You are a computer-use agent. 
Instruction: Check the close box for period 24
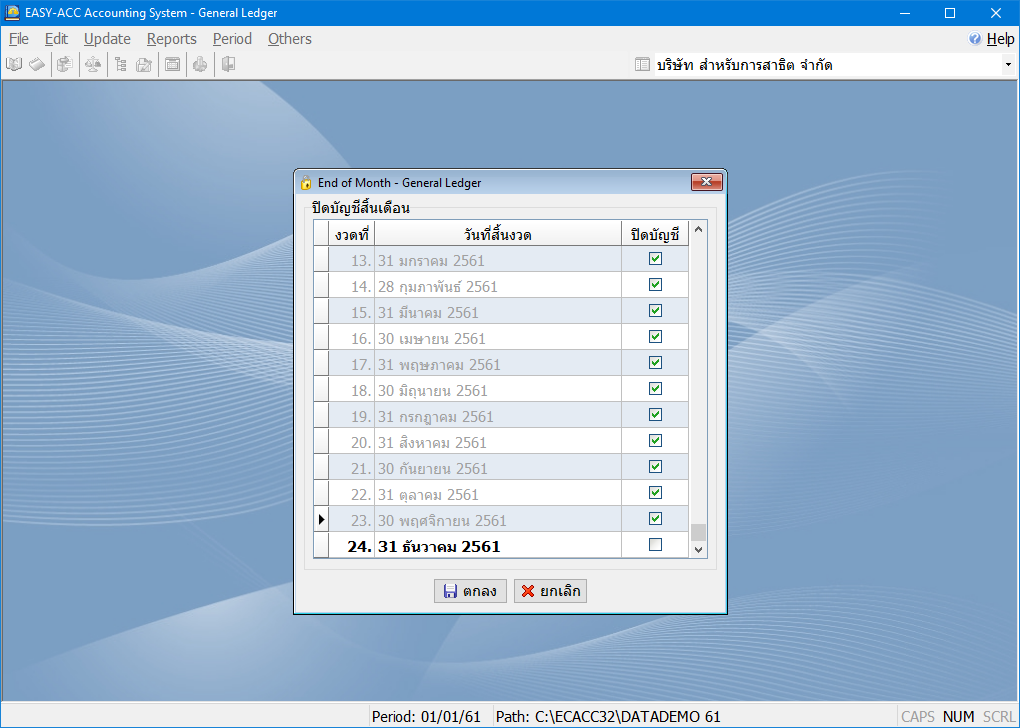[x=655, y=545]
